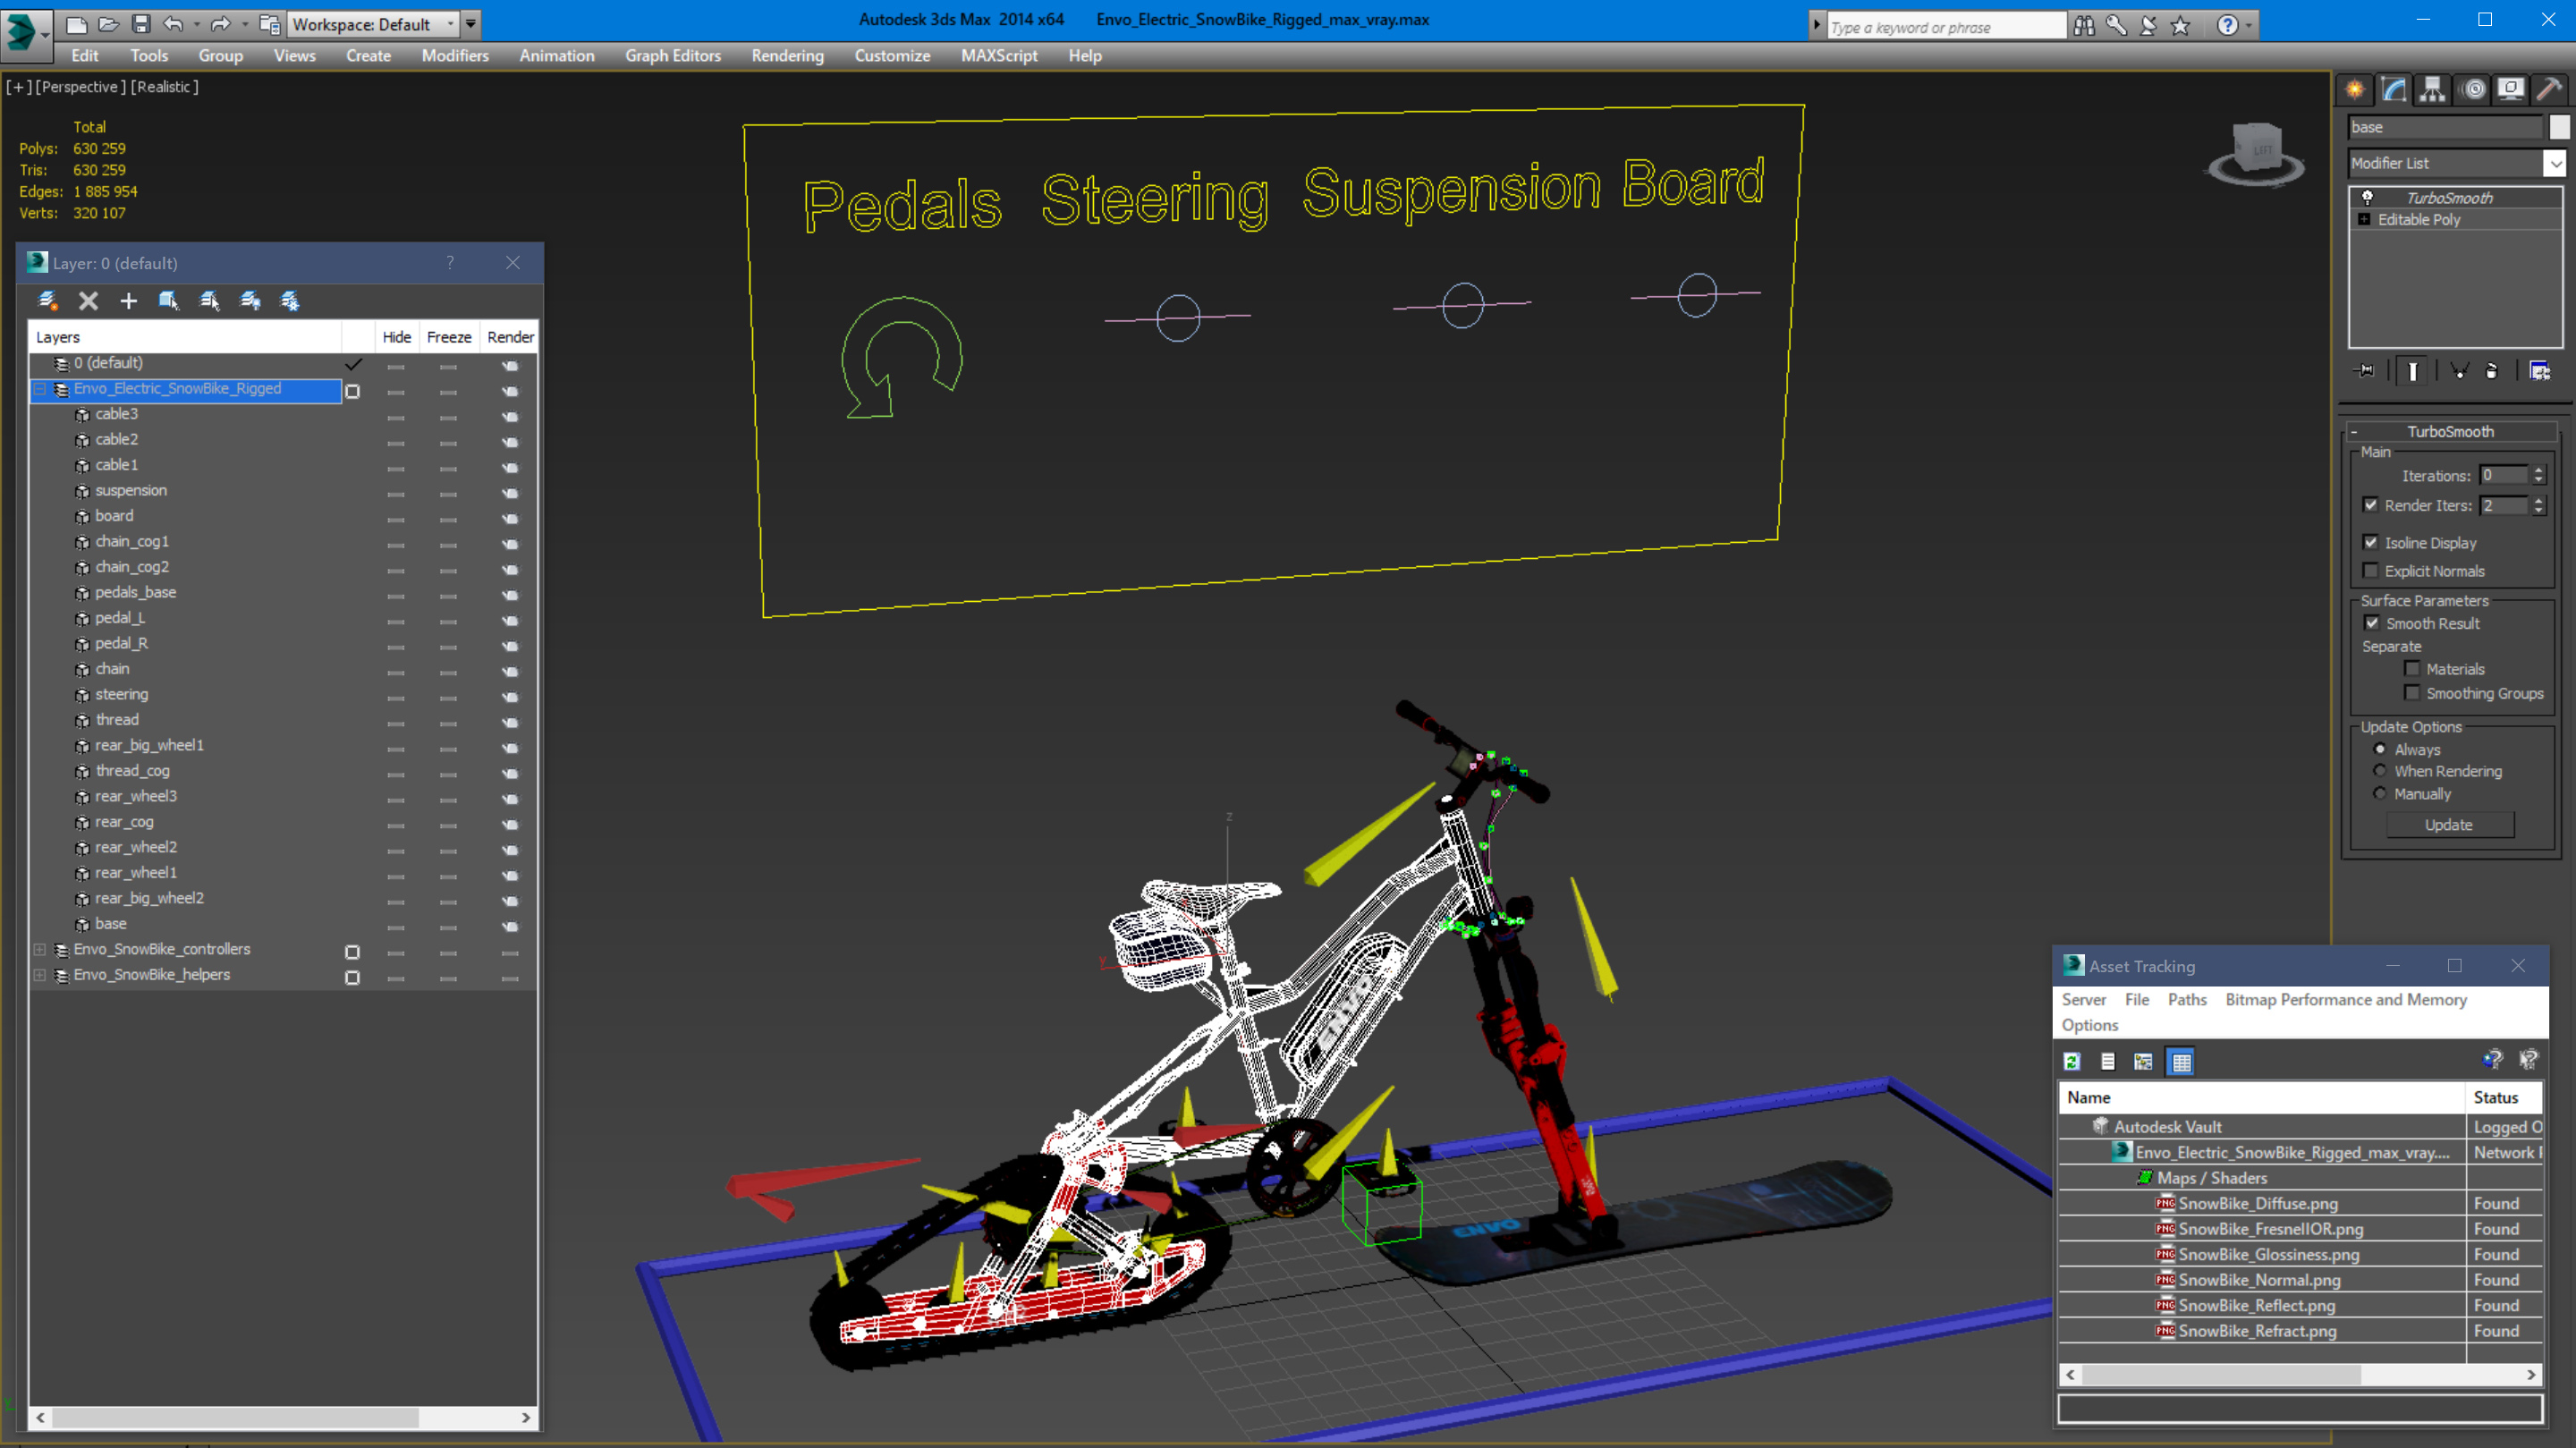Click the Status column header

2504,1098
